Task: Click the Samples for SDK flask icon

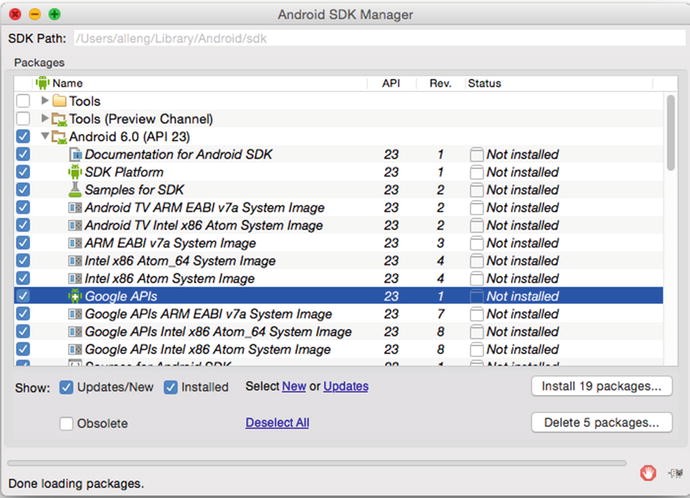Action: [75, 190]
